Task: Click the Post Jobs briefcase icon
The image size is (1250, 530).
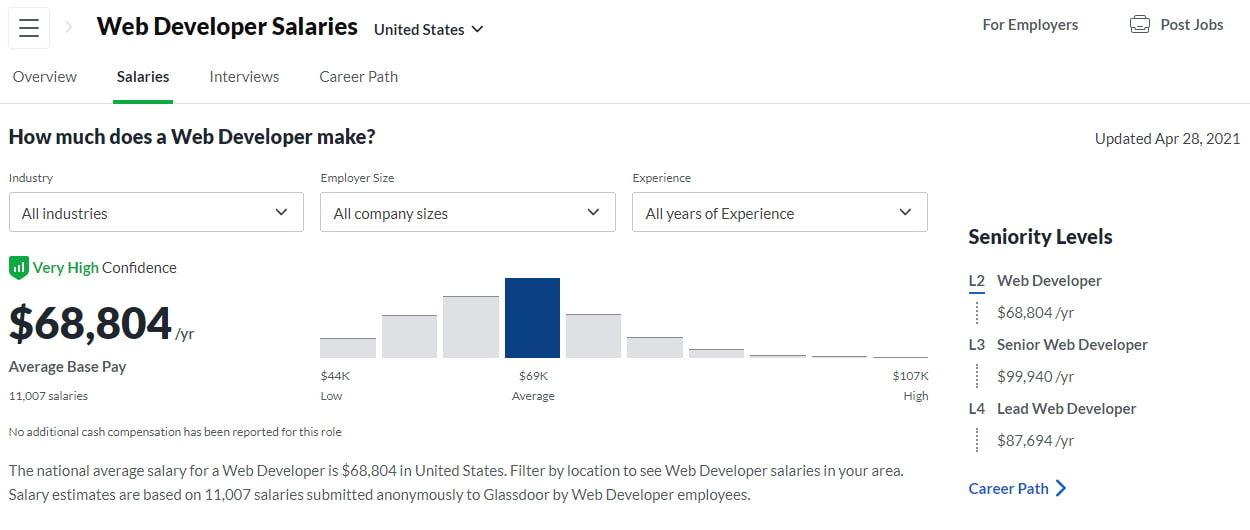Action: click(1139, 25)
